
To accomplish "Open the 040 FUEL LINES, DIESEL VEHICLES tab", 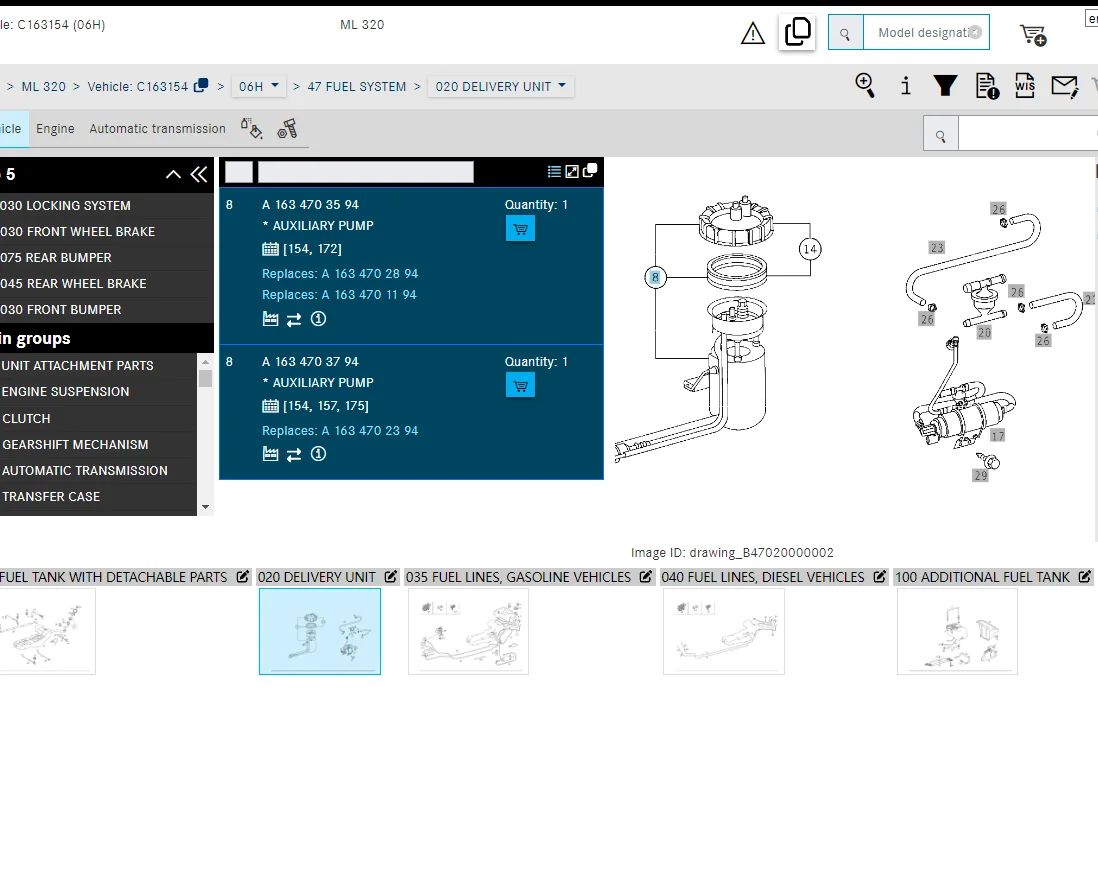I will 763,577.
